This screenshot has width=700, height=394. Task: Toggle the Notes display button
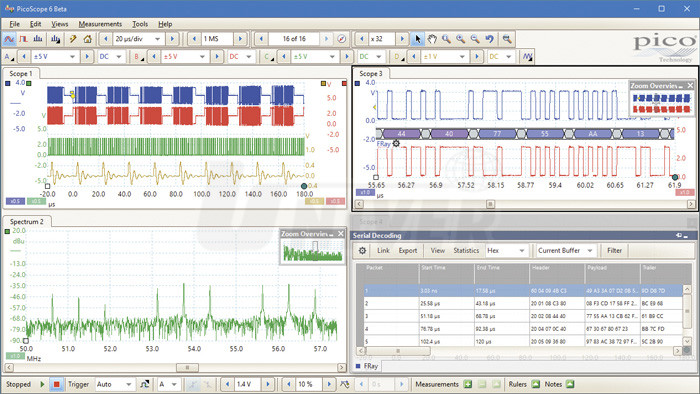pos(570,384)
